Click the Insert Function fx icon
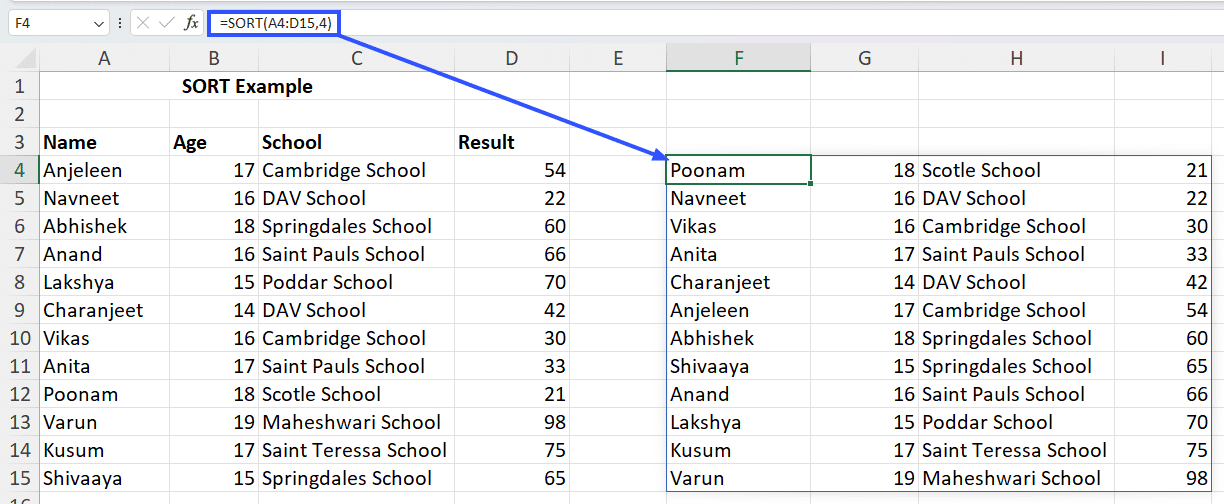The width and height of the screenshot is (1224, 504). (192, 22)
